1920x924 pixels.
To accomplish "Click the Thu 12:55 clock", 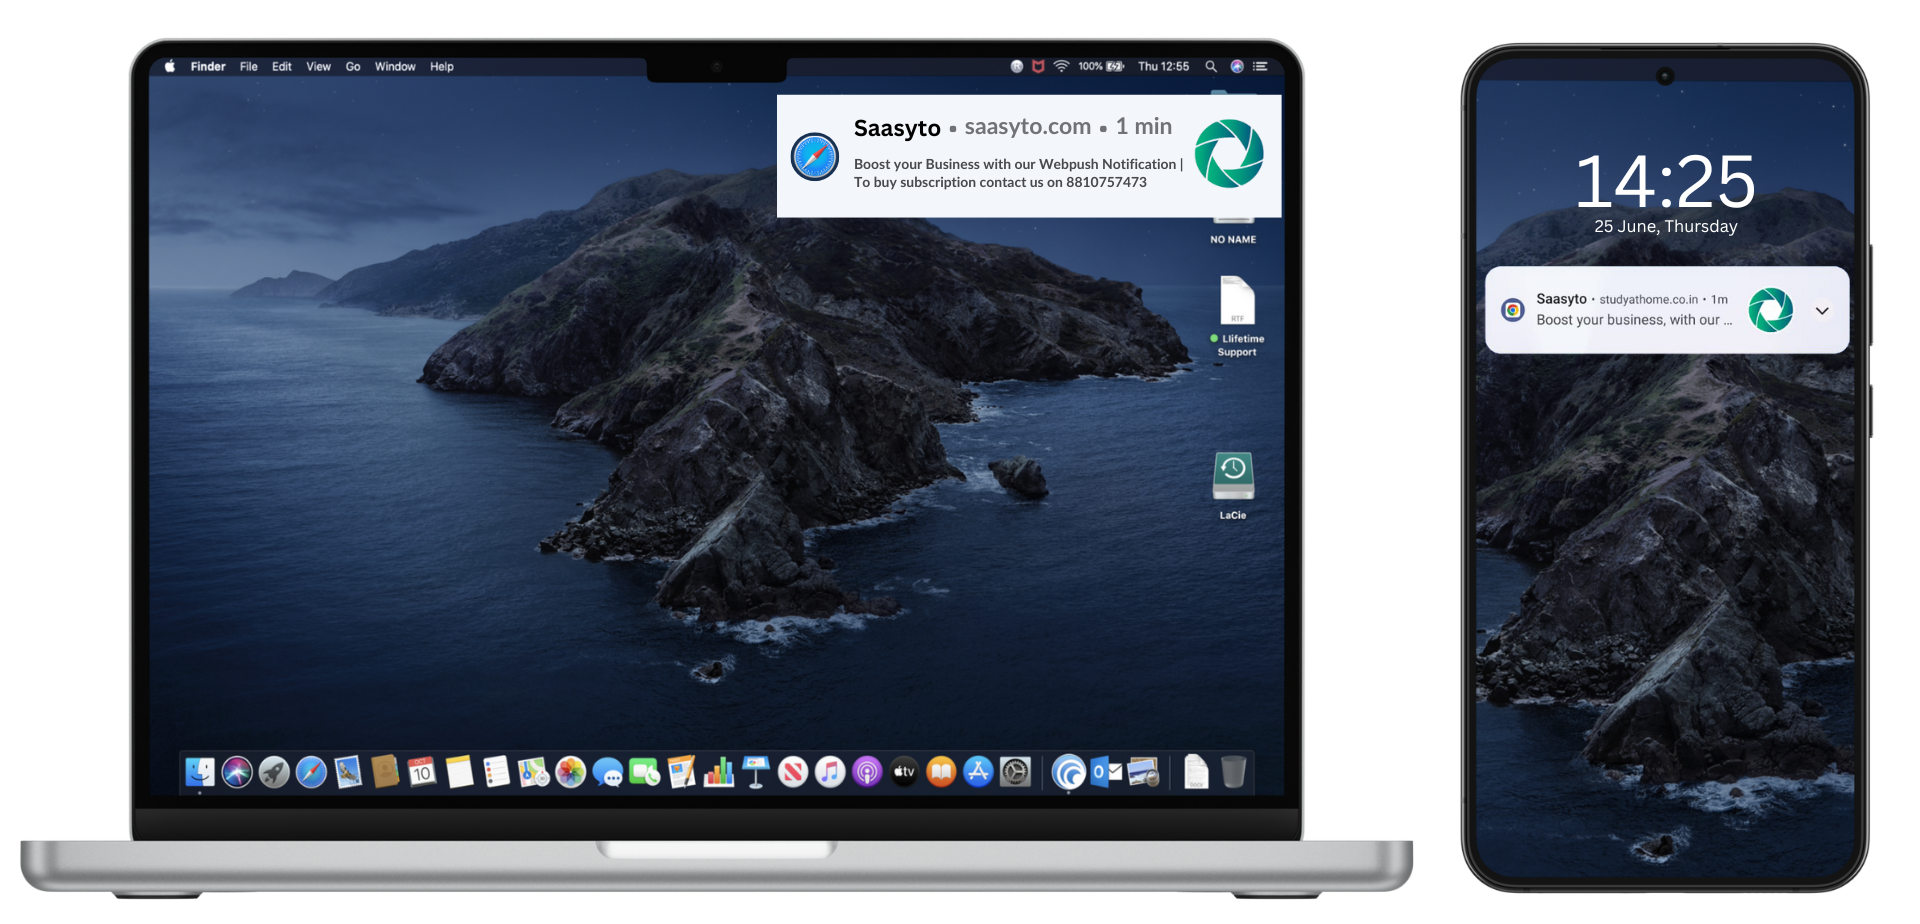I will point(1163,66).
